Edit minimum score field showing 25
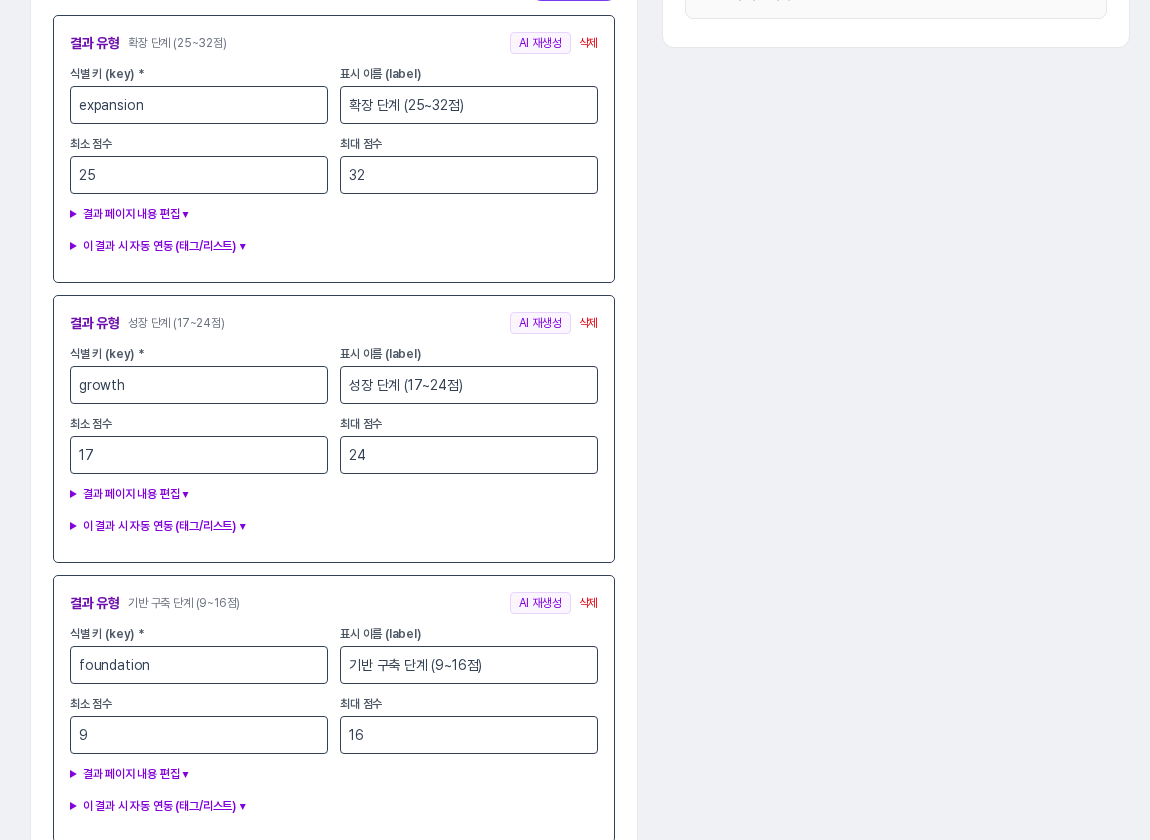Image resolution: width=1150 pixels, height=840 pixels. (199, 175)
